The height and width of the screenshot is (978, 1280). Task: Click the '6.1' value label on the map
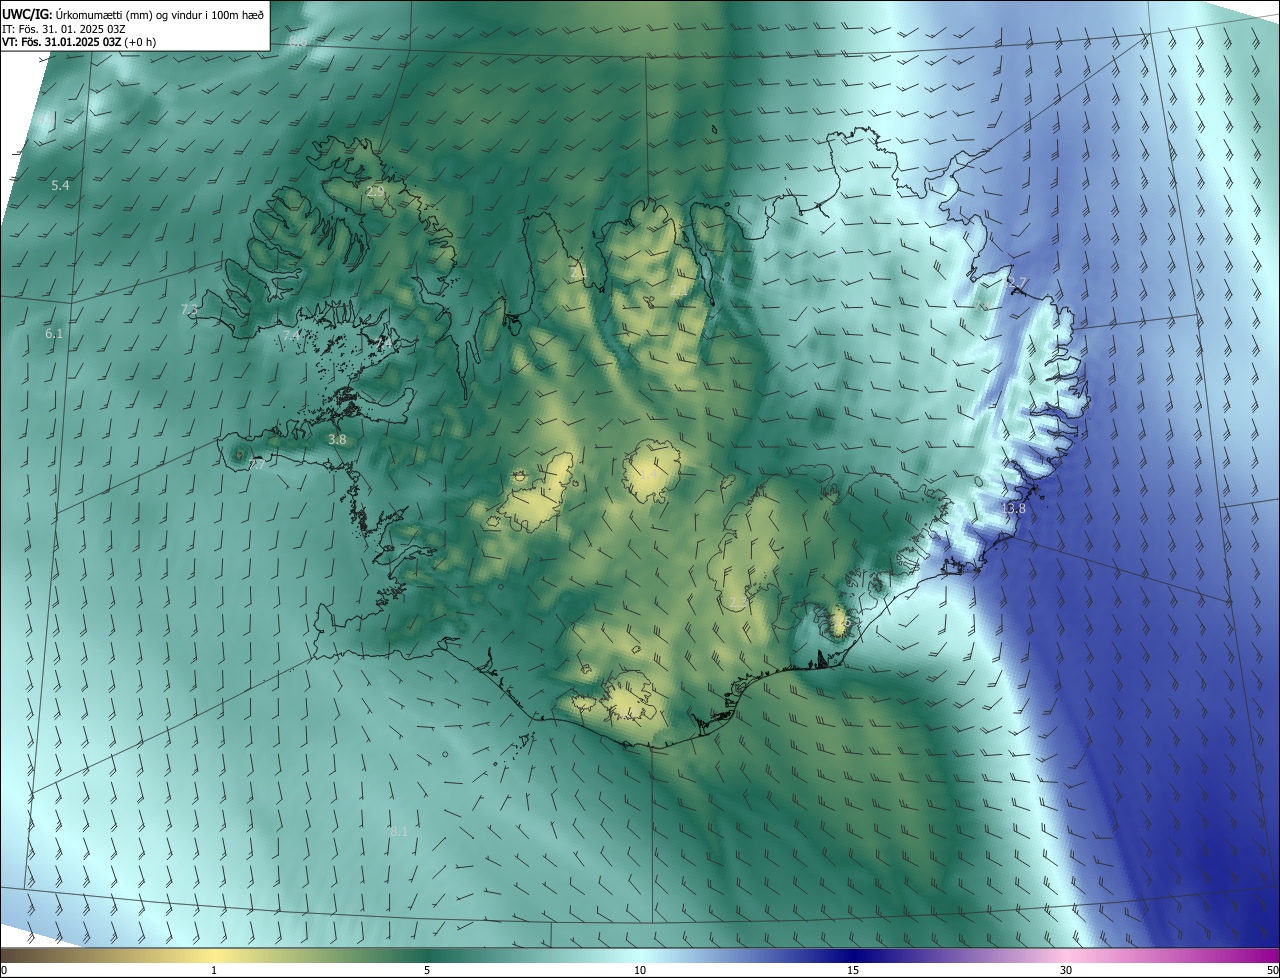pyautogui.click(x=54, y=333)
